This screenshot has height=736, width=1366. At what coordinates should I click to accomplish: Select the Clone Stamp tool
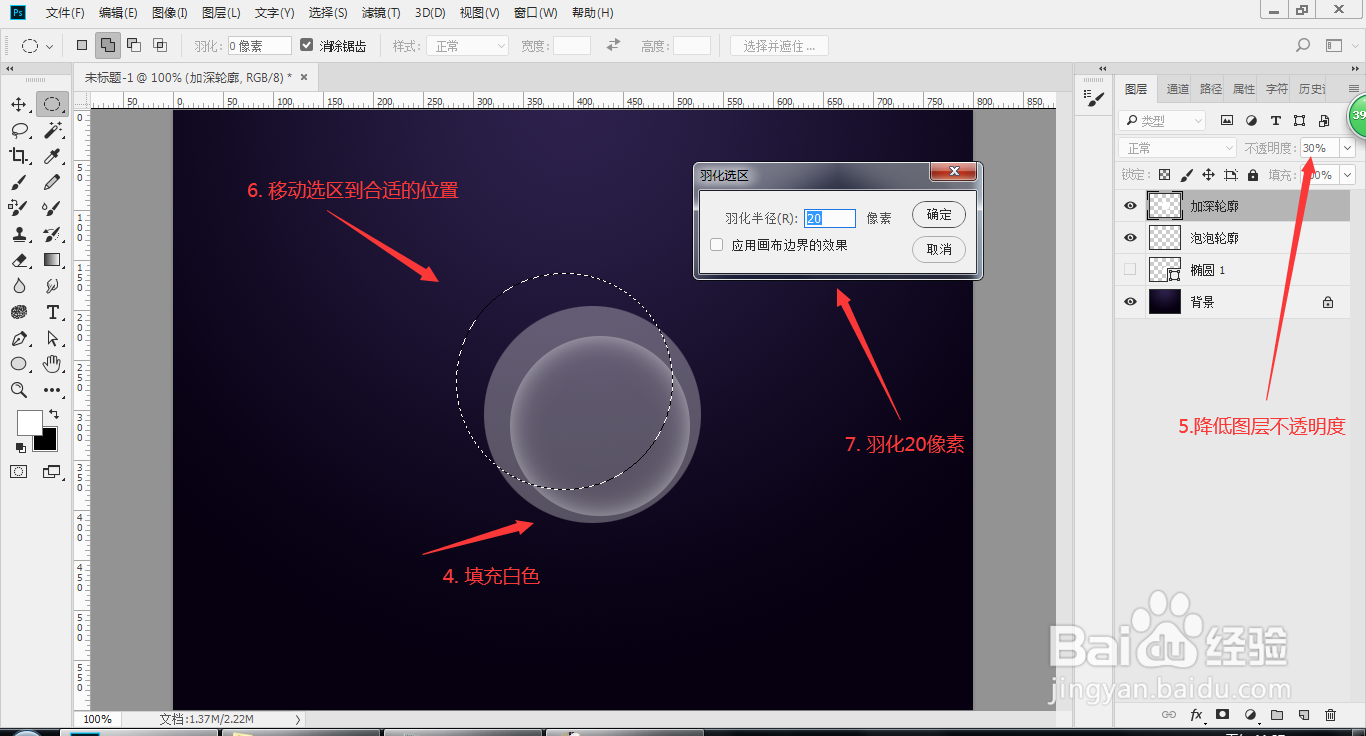(x=19, y=234)
